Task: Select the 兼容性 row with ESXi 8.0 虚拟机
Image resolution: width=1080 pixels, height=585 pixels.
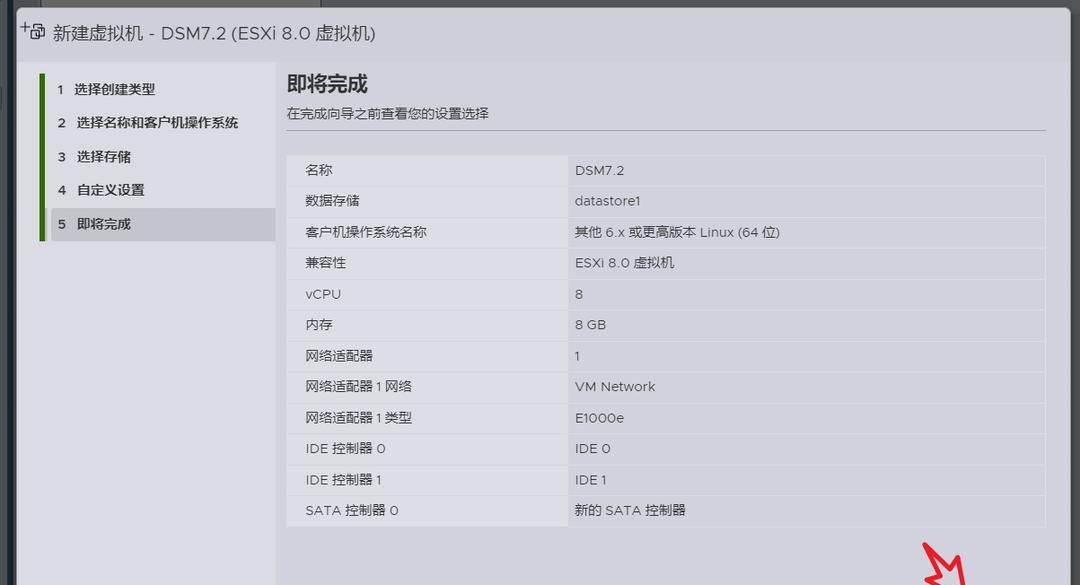Action: tap(625, 263)
